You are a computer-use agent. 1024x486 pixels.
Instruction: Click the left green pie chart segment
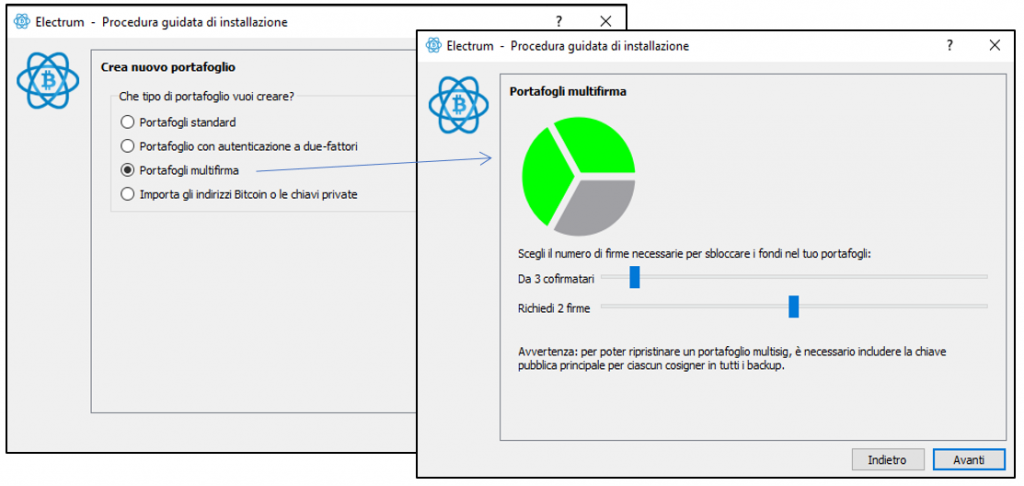(544, 176)
